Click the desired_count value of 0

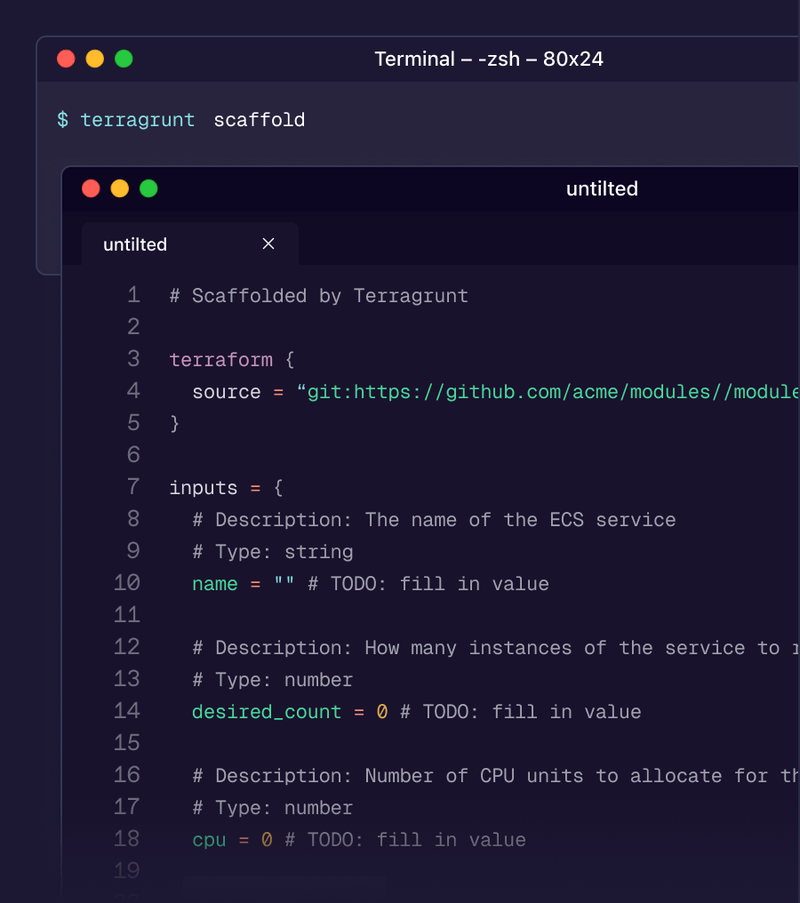(382, 711)
